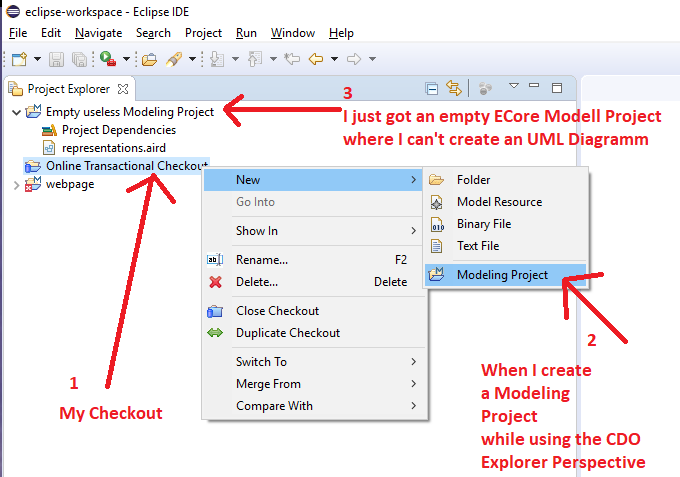
Task: Select the Project Explorer tab
Action: coord(68,89)
